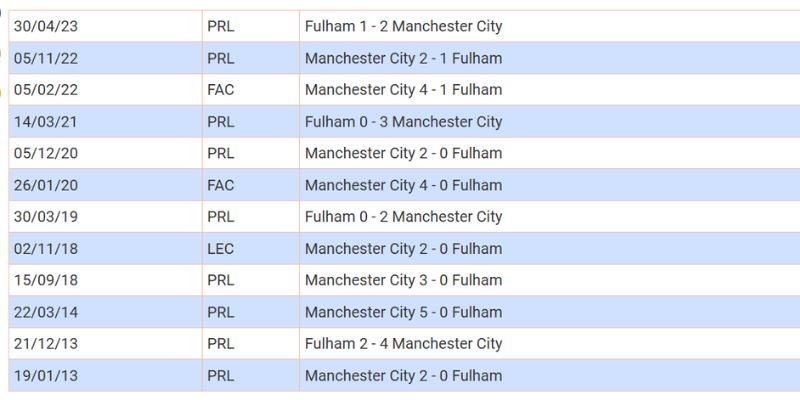The image size is (800, 400).
Task: Click the Manchester City 4 - 0 Fulham result
Action: click(x=403, y=185)
